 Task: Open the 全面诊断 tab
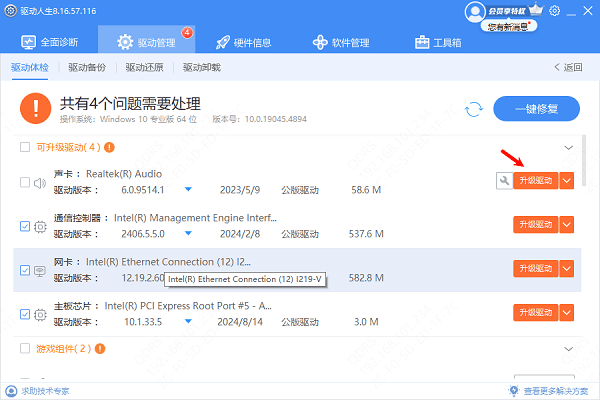50,42
